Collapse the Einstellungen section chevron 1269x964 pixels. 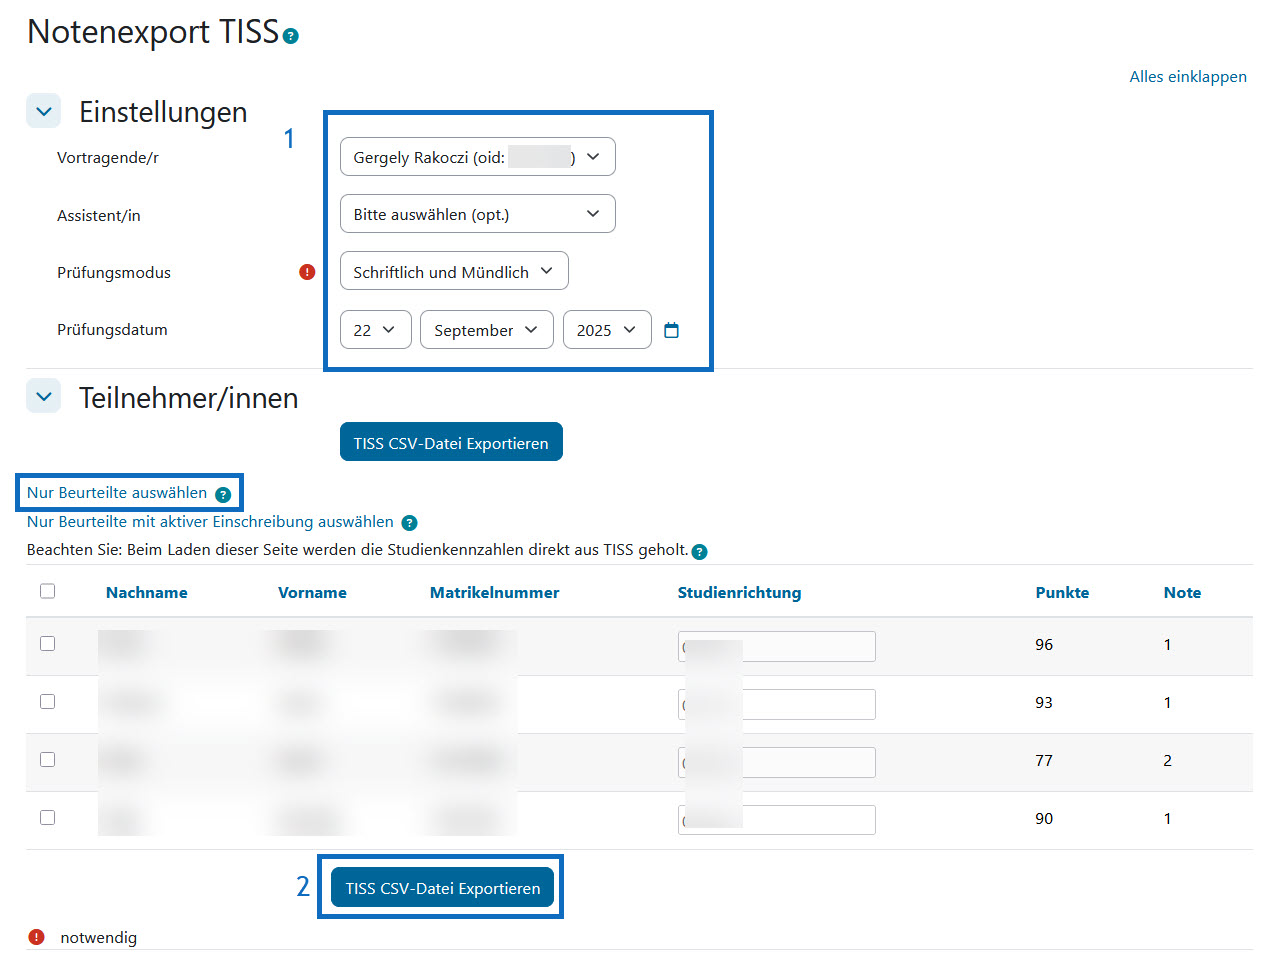(44, 112)
